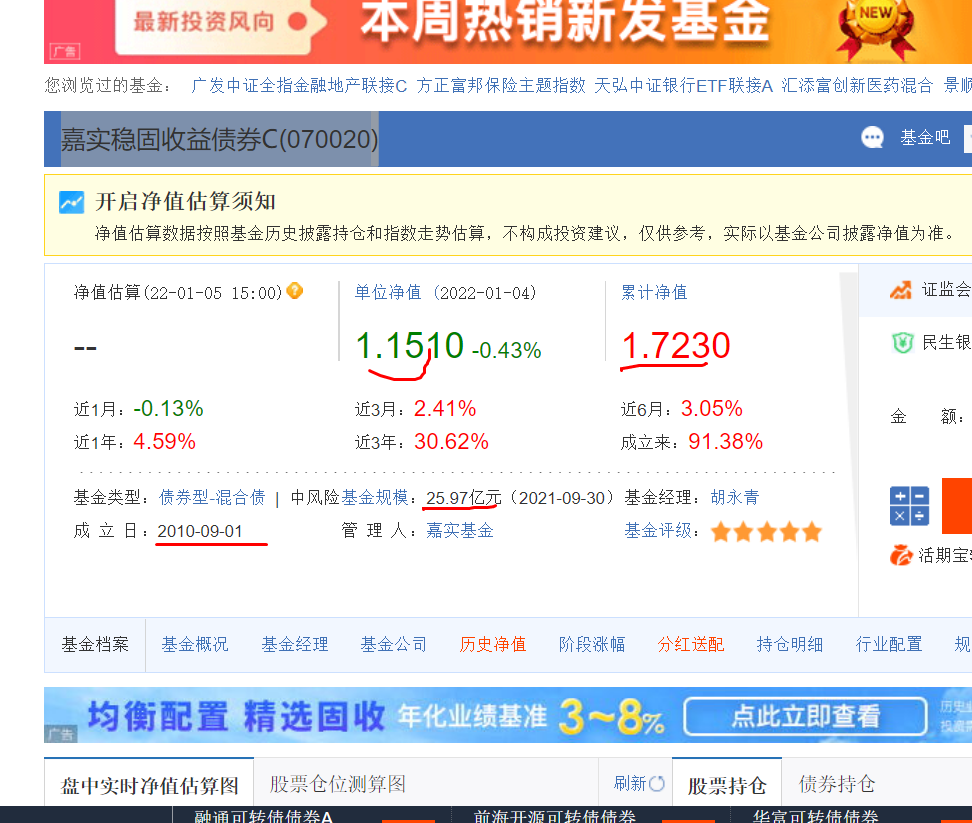
Task: Open the 基金概况 tab
Action: click(x=195, y=645)
